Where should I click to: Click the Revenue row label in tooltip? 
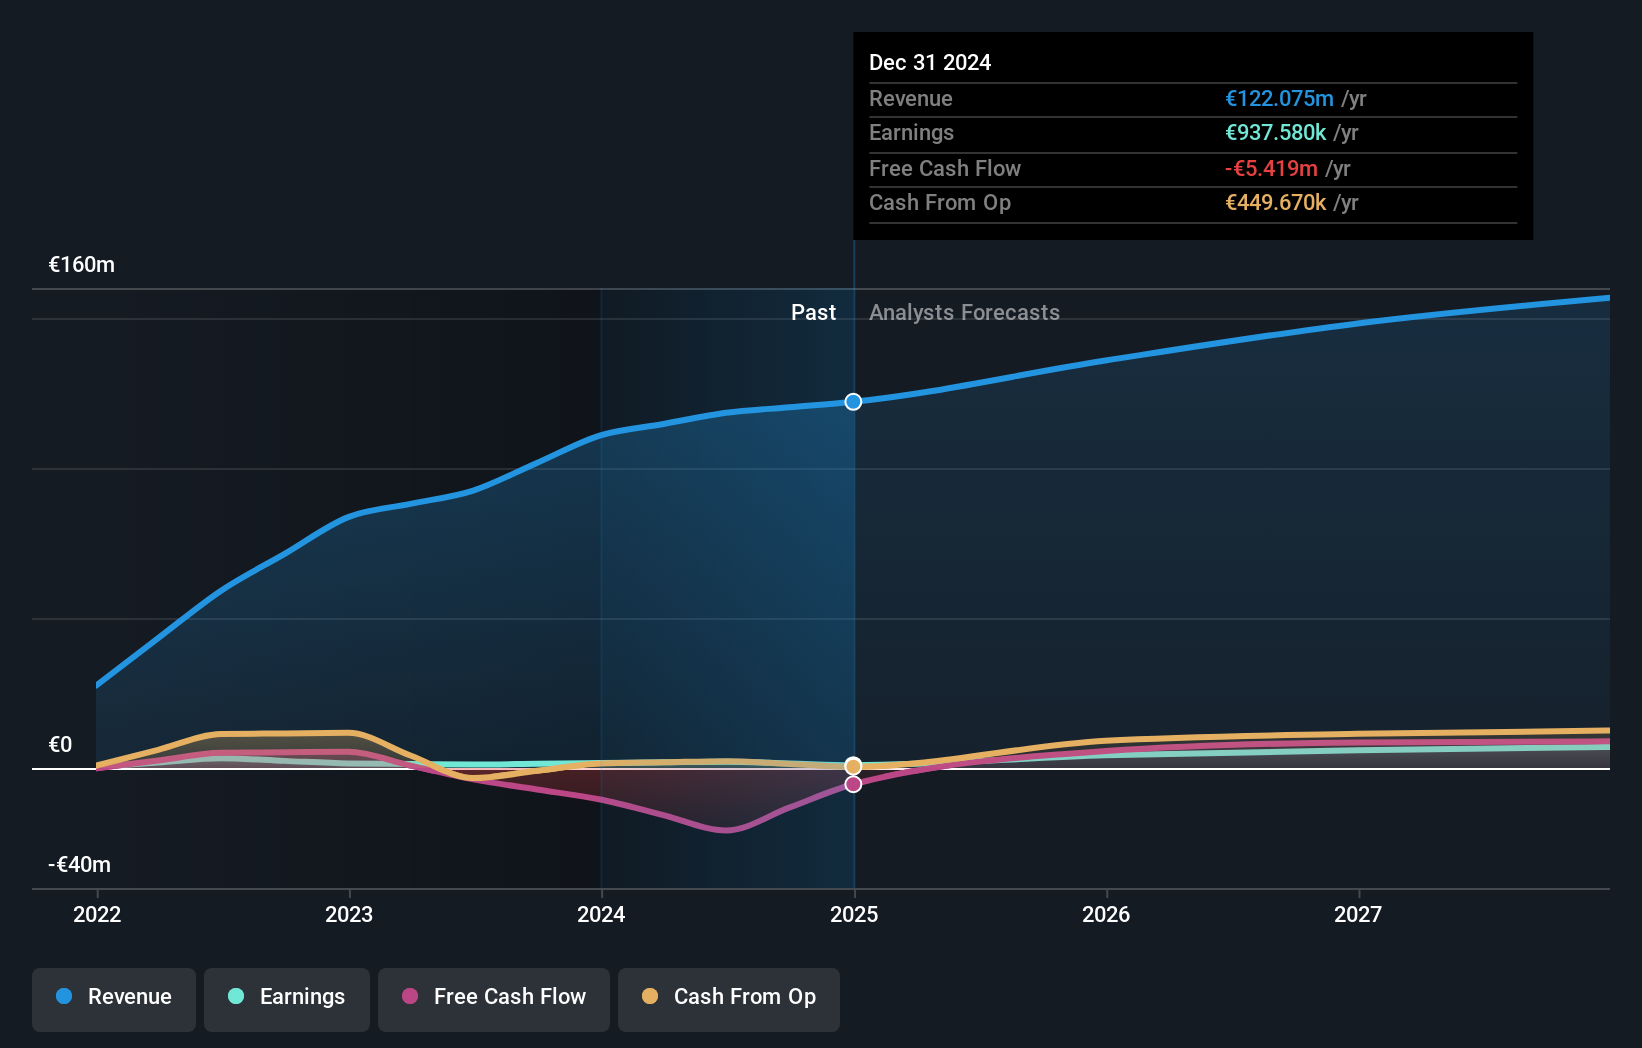pyautogui.click(x=911, y=98)
